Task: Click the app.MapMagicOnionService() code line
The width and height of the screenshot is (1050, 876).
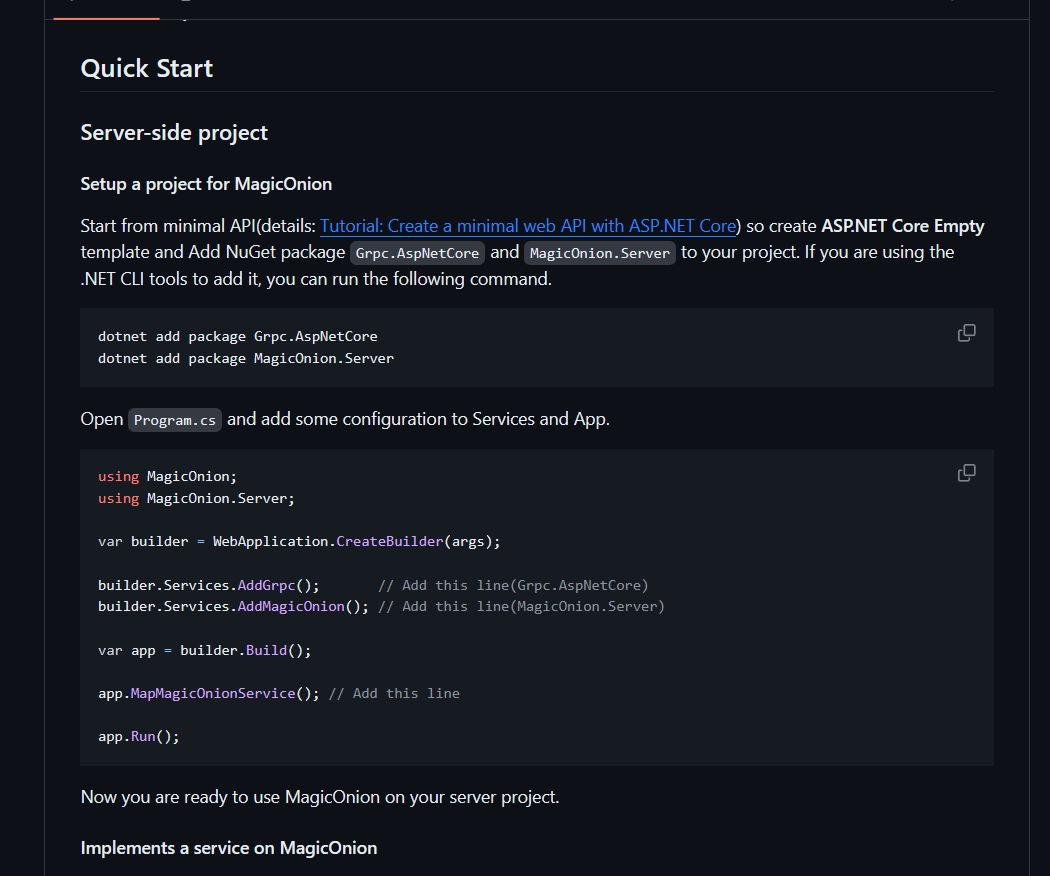Action: pyautogui.click(x=209, y=693)
